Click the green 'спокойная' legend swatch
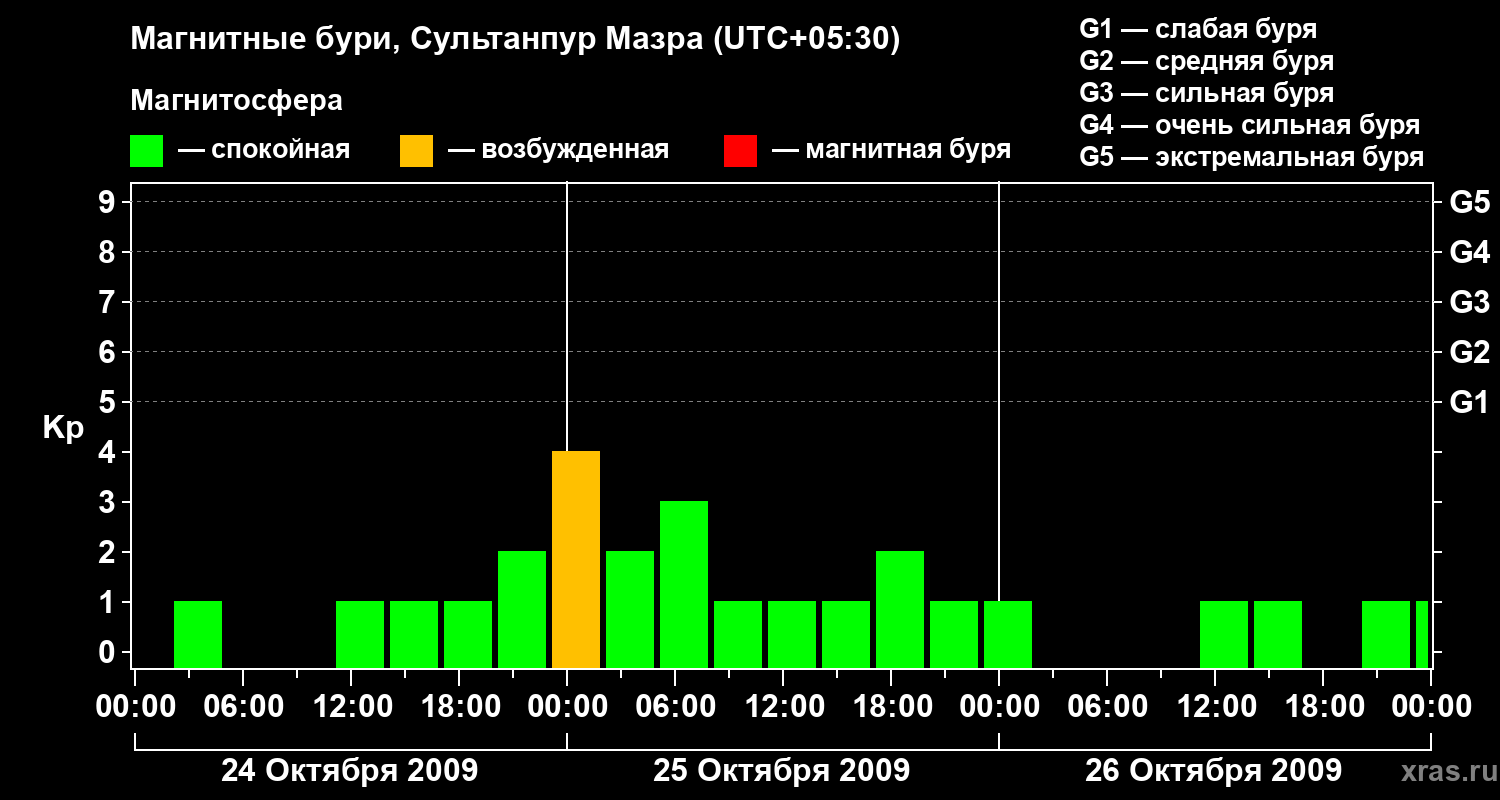Screen dimensions: 1500x800 (147, 151)
